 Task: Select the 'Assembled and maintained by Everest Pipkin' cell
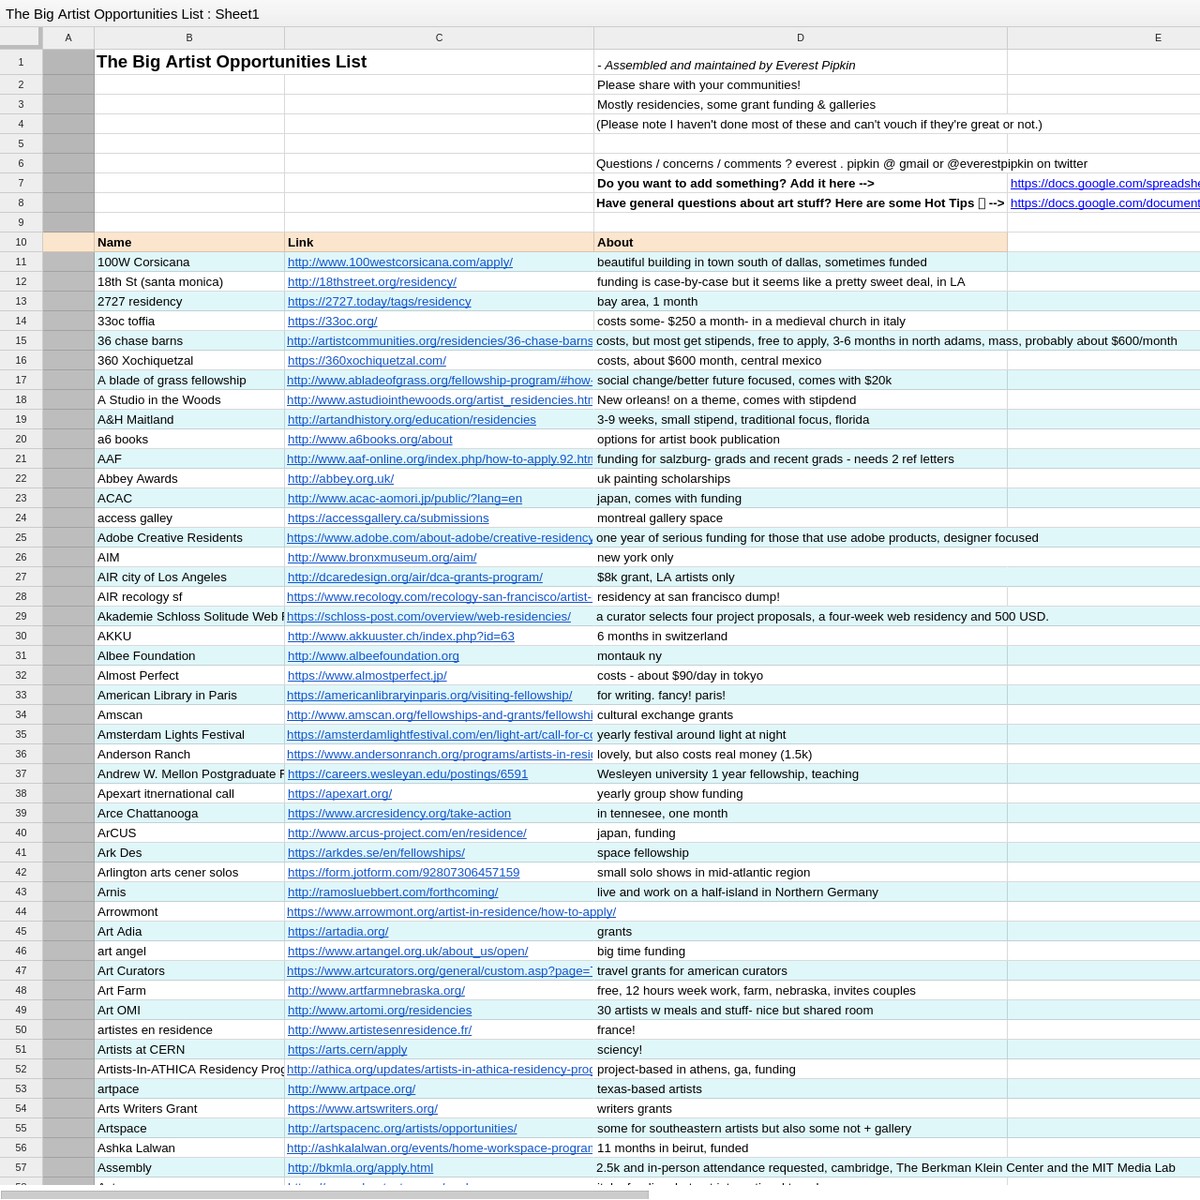click(800, 61)
